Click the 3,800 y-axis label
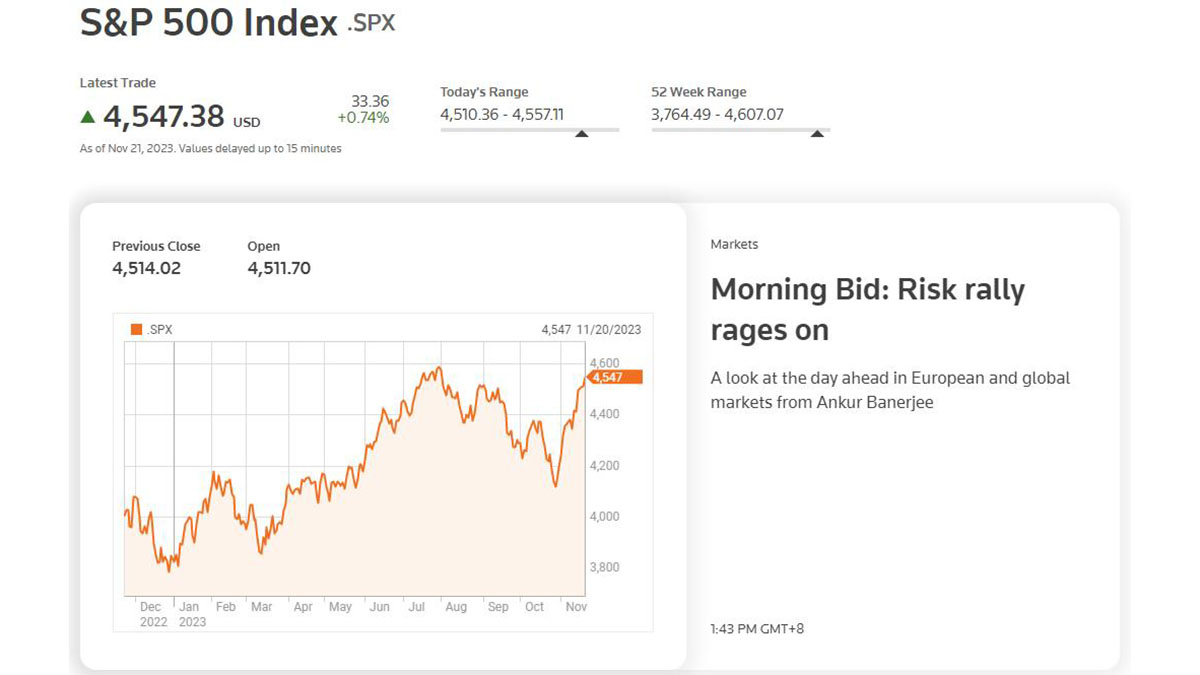Screen dimensions: 1200x675 605,567
